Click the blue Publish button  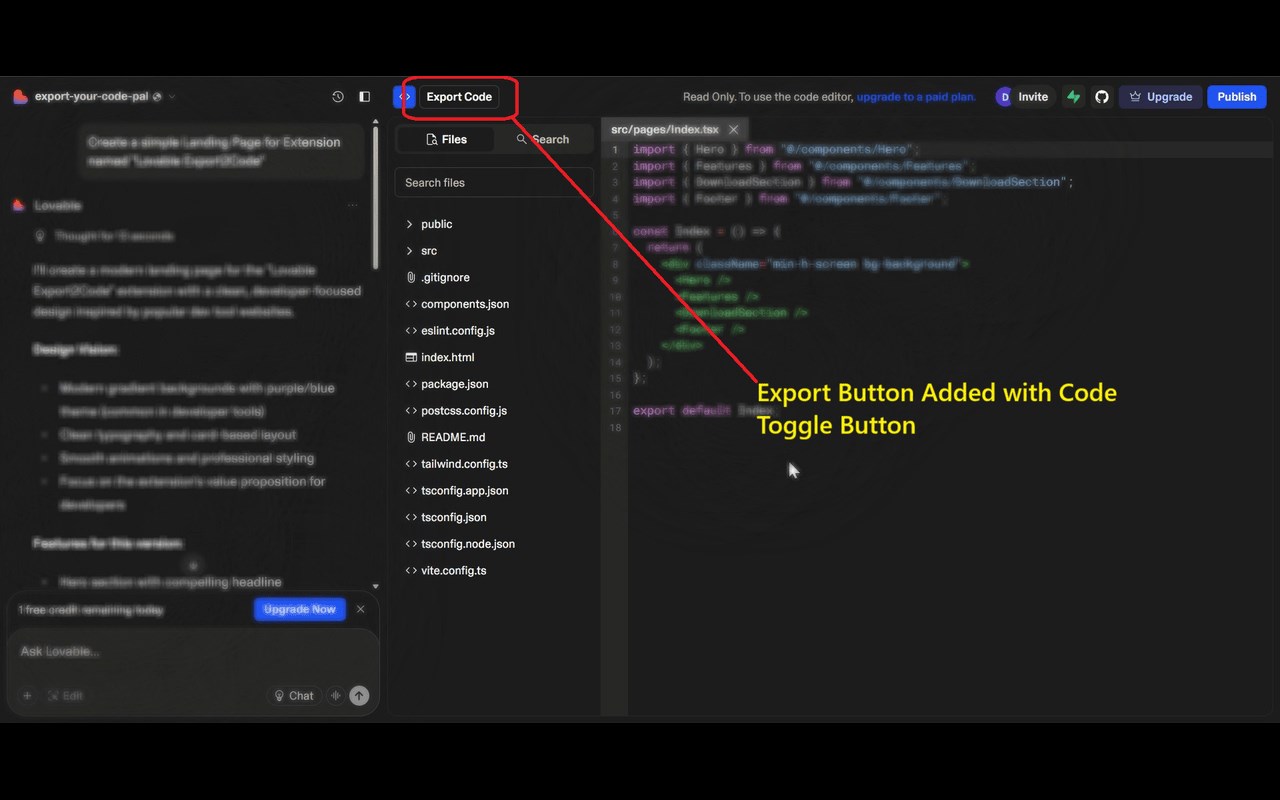click(1237, 97)
